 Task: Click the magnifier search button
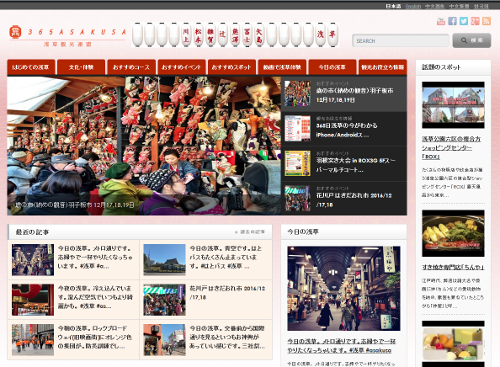472,40
